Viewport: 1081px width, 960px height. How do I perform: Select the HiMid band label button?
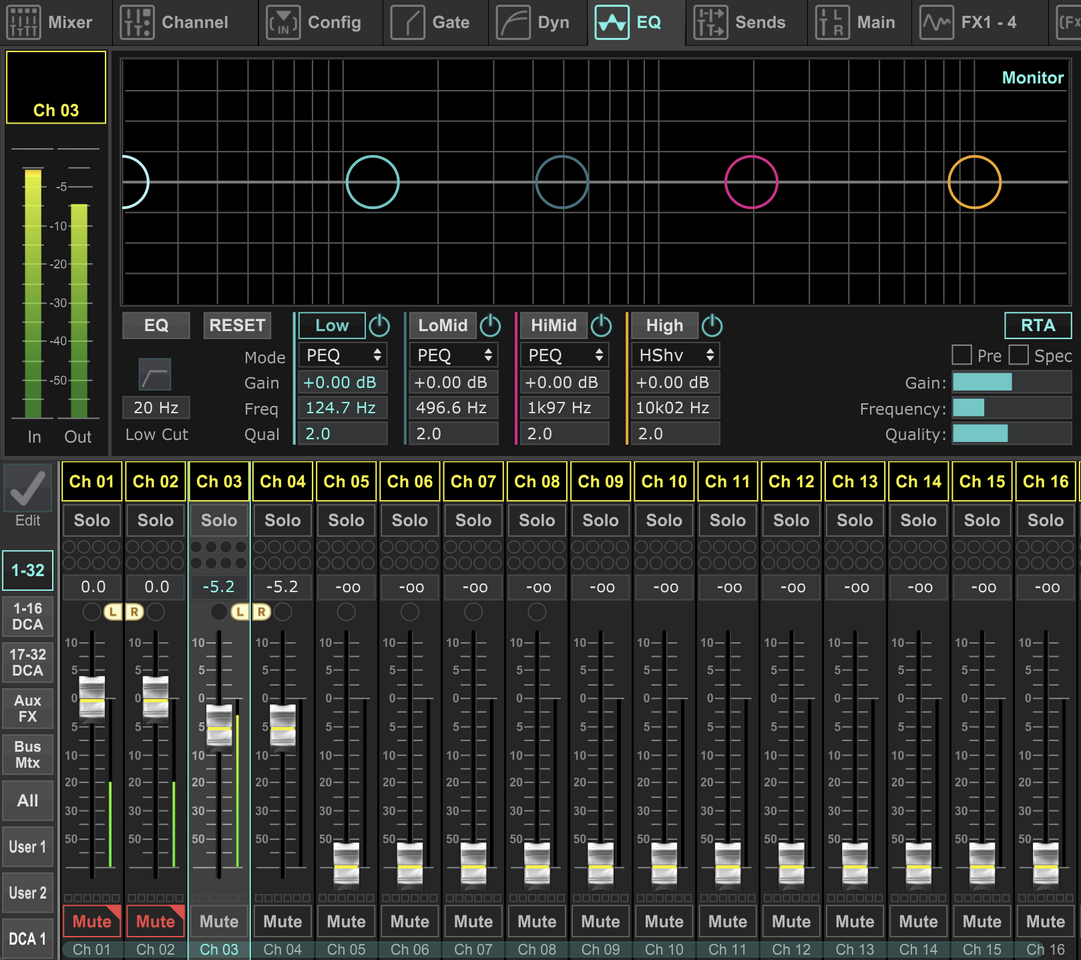coord(554,326)
